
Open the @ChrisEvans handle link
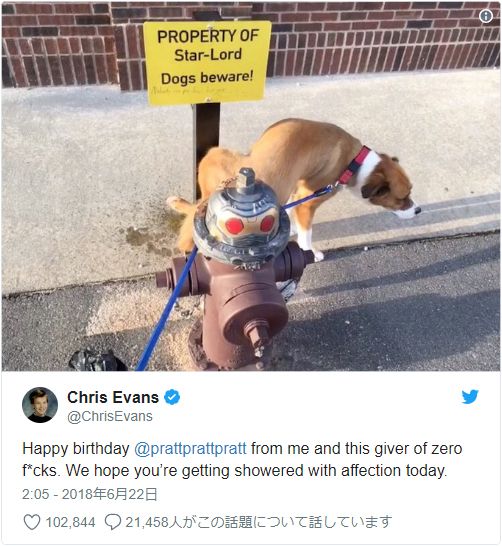coord(110,416)
